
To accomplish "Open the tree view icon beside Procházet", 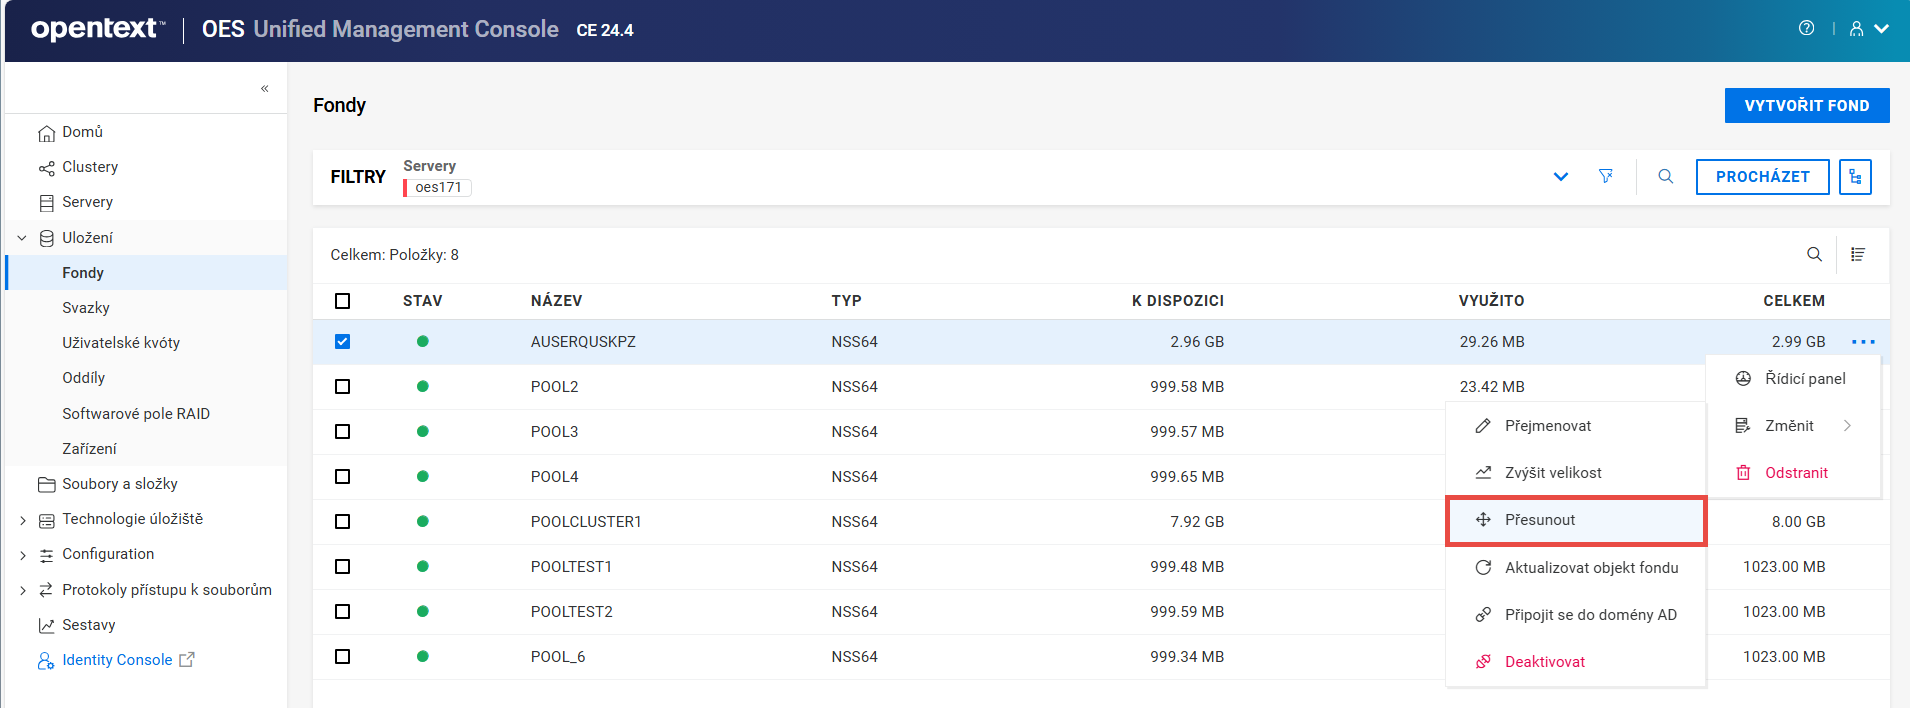I will (x=1855, y=177).
